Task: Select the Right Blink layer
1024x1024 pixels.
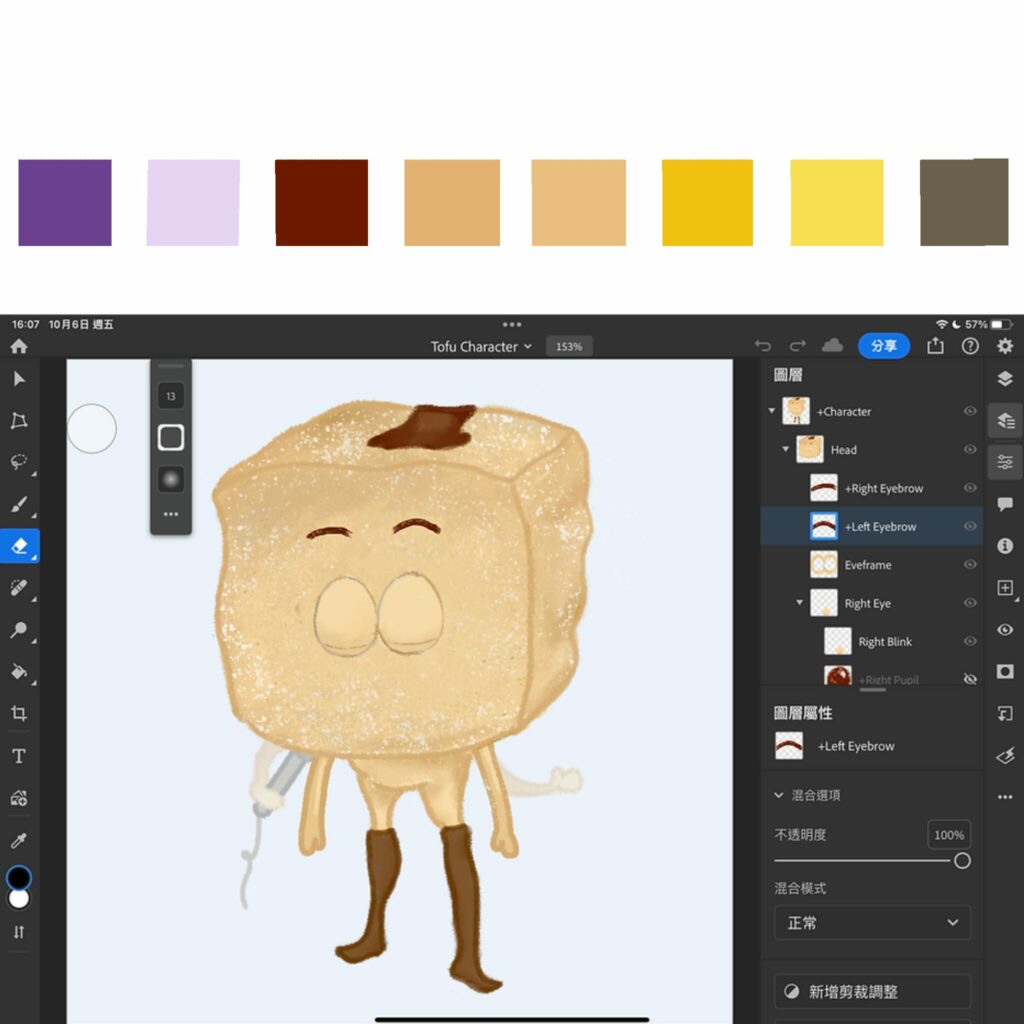Action: tap(885, 642)
